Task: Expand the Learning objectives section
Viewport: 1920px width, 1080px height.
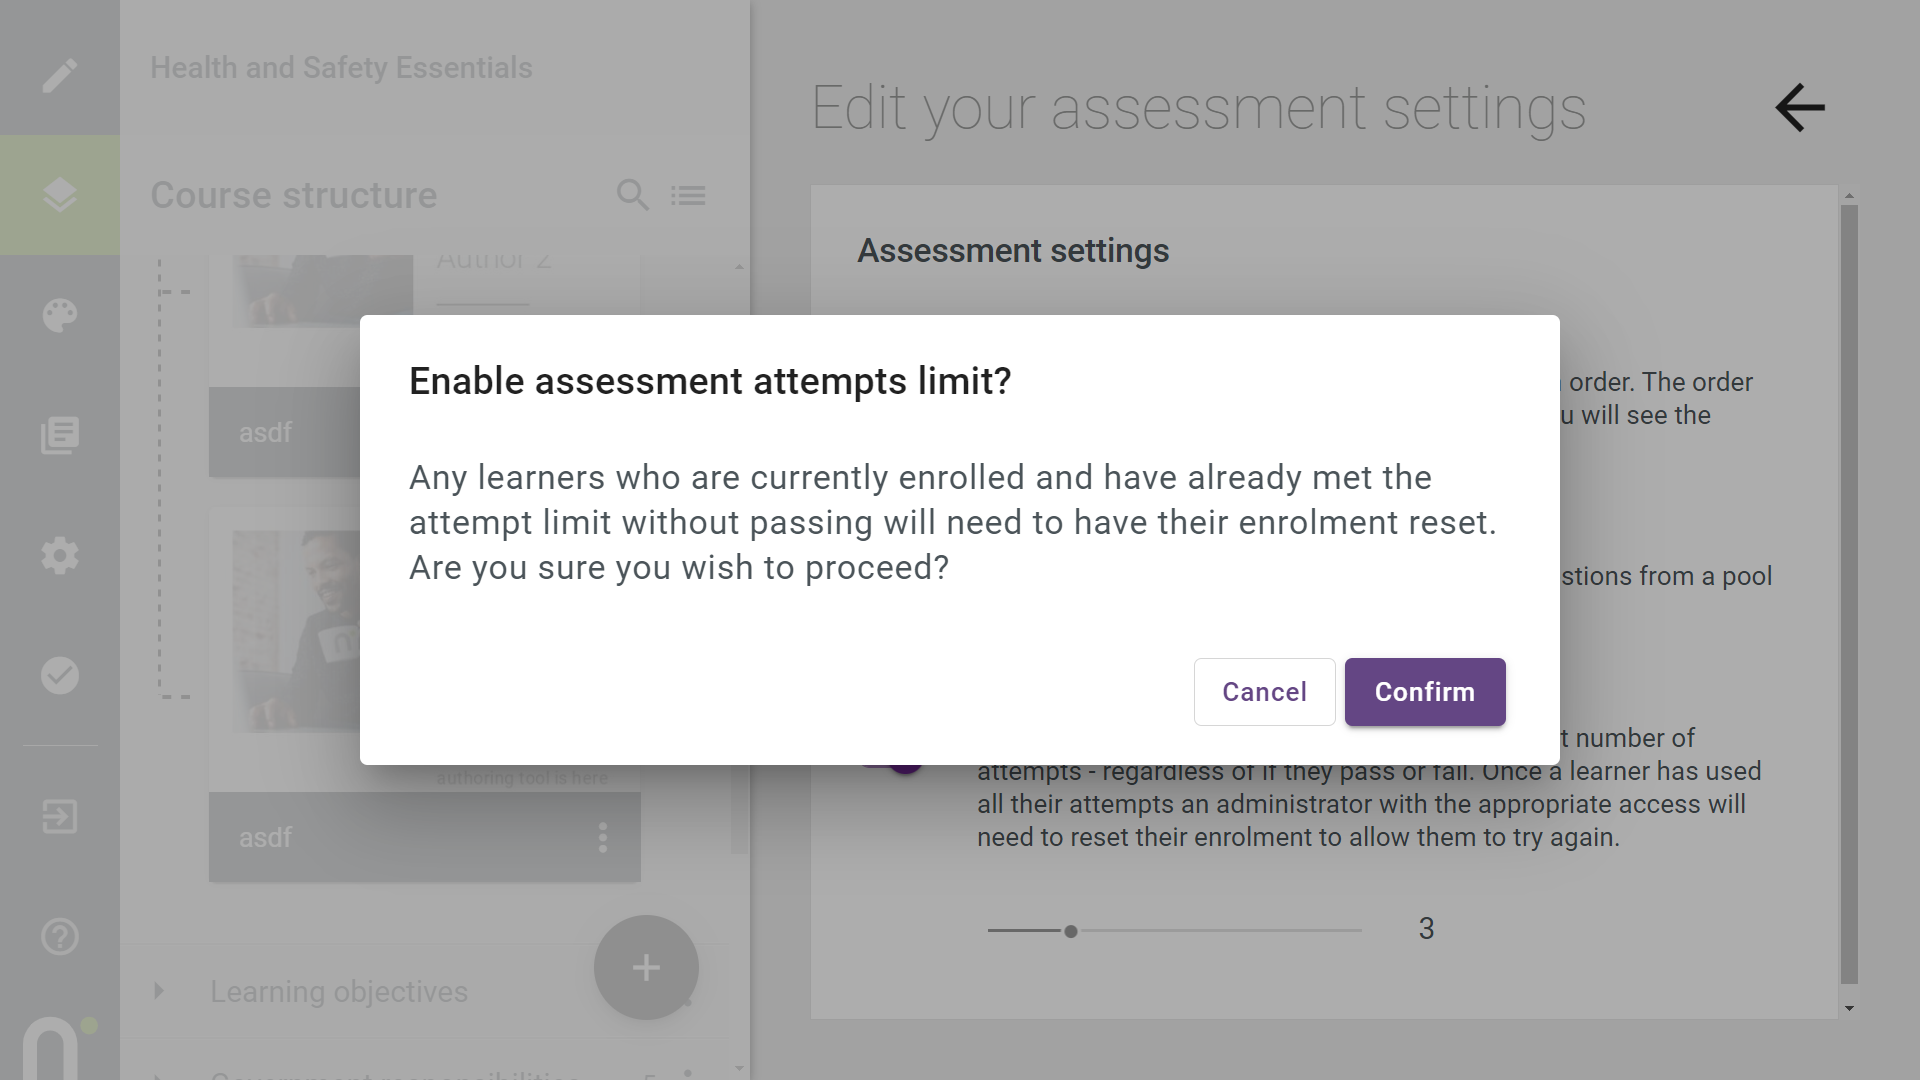Action: click(x=157, y=991)
